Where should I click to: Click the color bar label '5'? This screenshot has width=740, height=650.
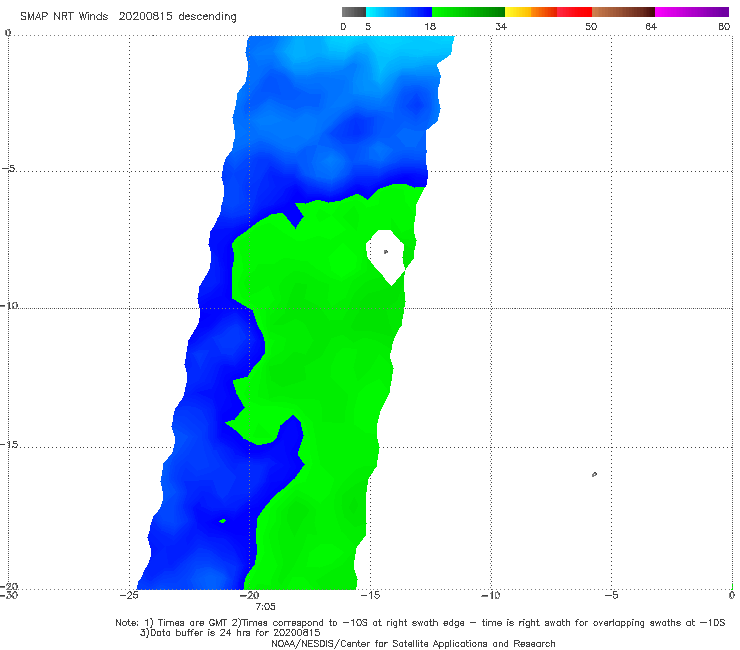tap(368, 27)
